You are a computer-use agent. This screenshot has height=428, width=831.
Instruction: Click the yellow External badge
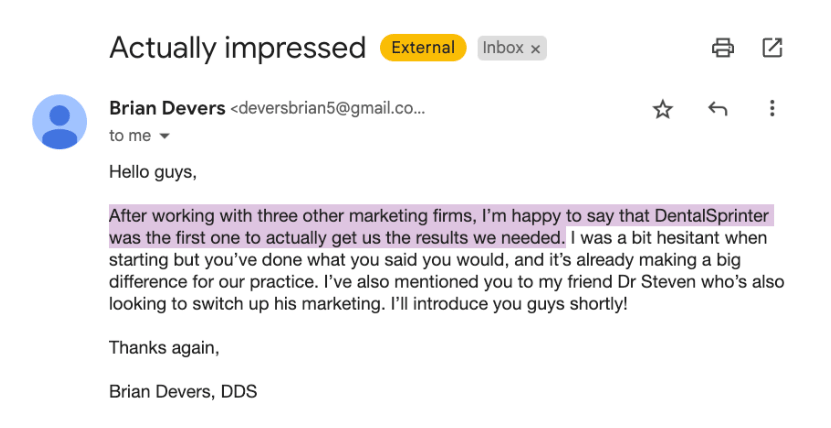422,47
